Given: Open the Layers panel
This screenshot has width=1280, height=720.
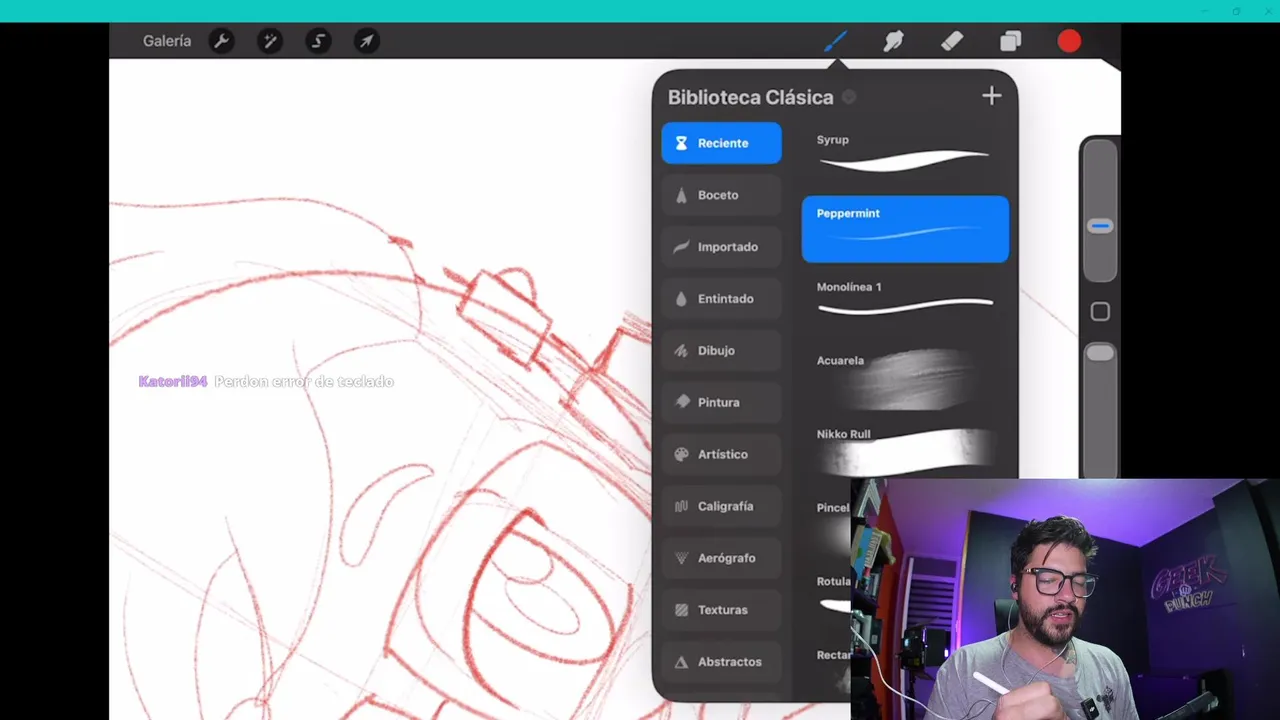Looking at the screenshot, I should [1010, 41].
